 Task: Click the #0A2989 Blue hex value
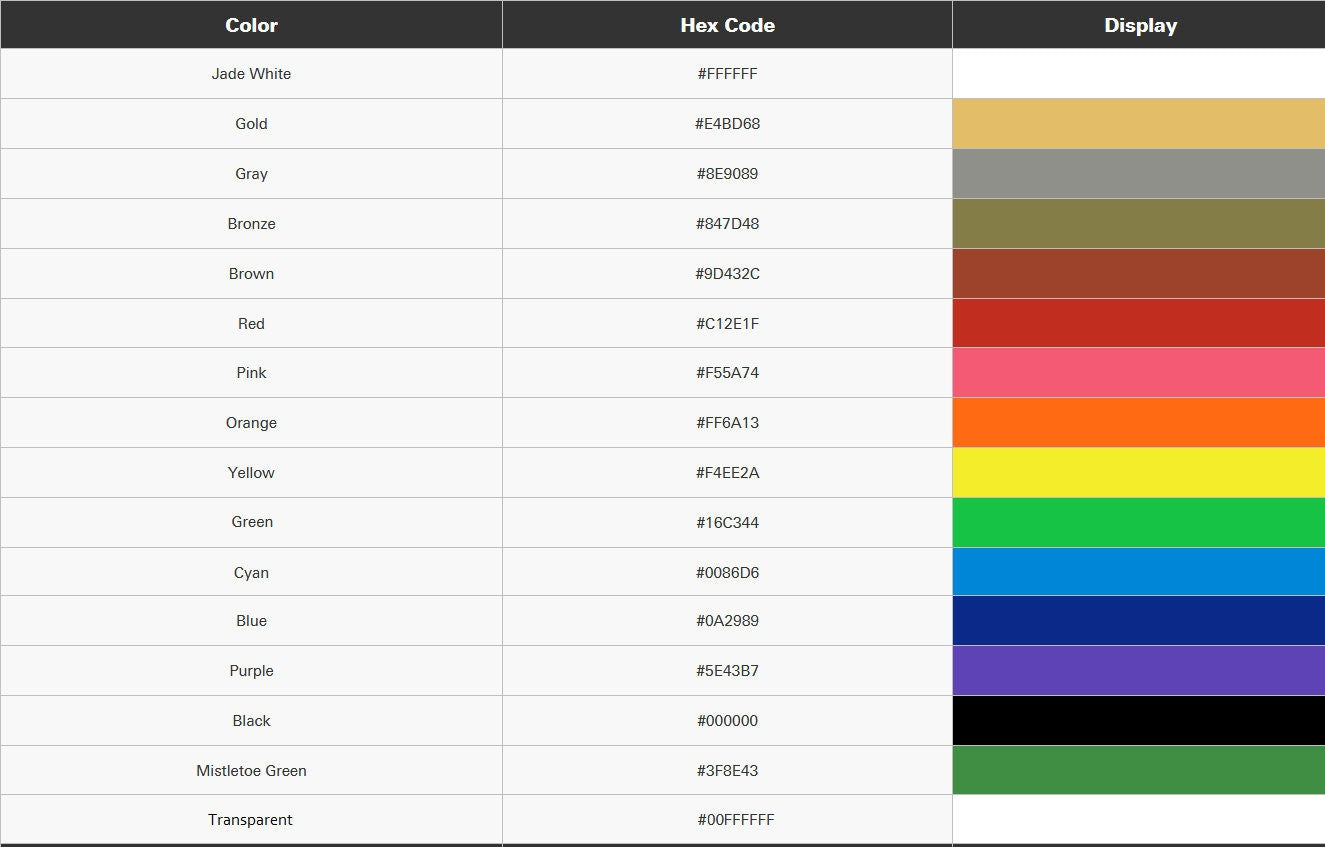click(x=727, y=621)
